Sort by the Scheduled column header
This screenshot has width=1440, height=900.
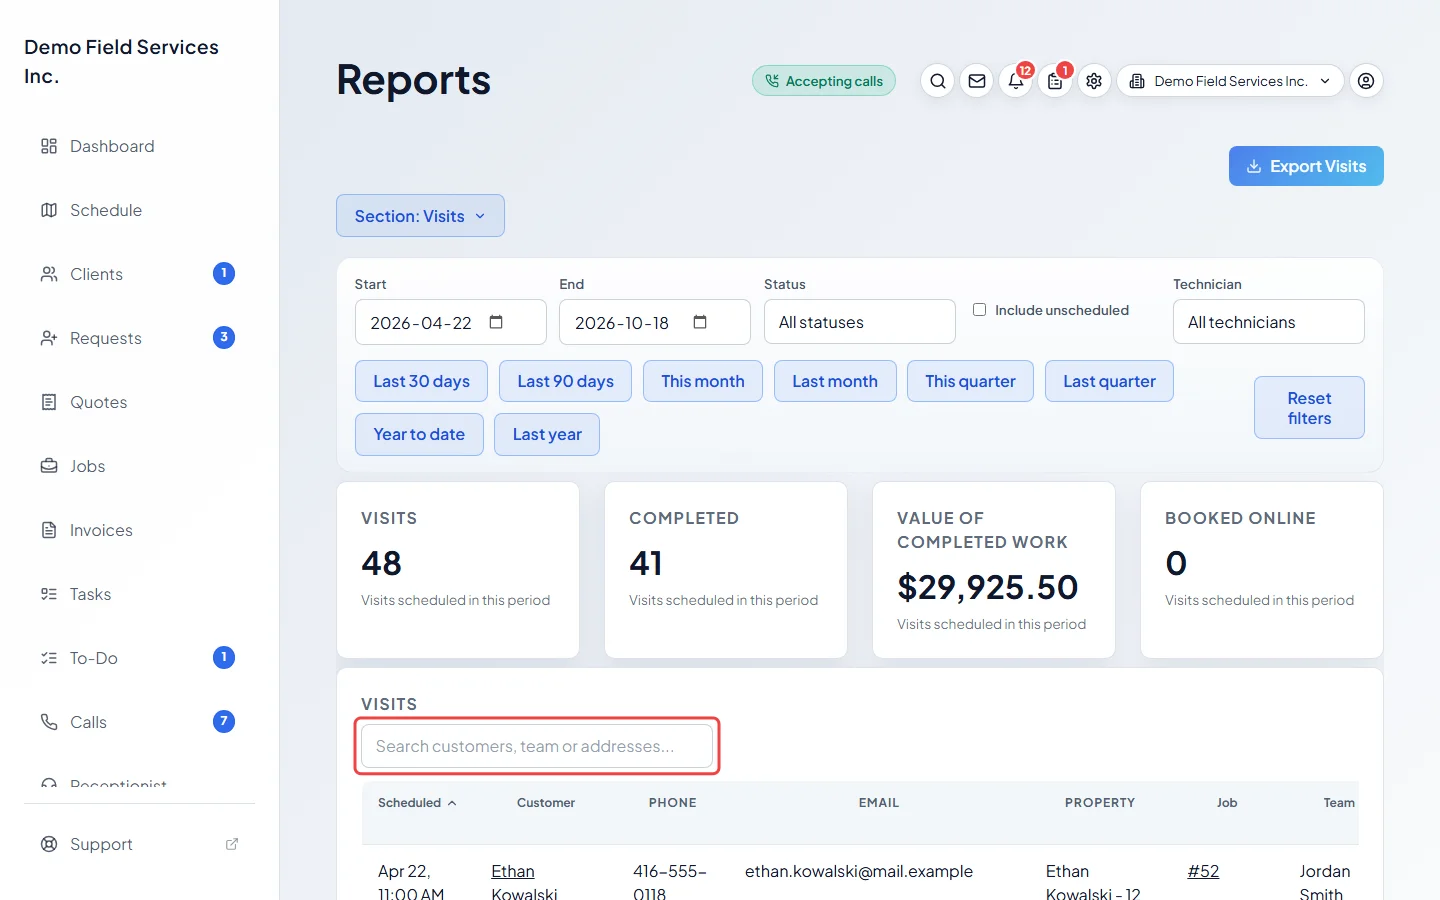click(417, 803)
